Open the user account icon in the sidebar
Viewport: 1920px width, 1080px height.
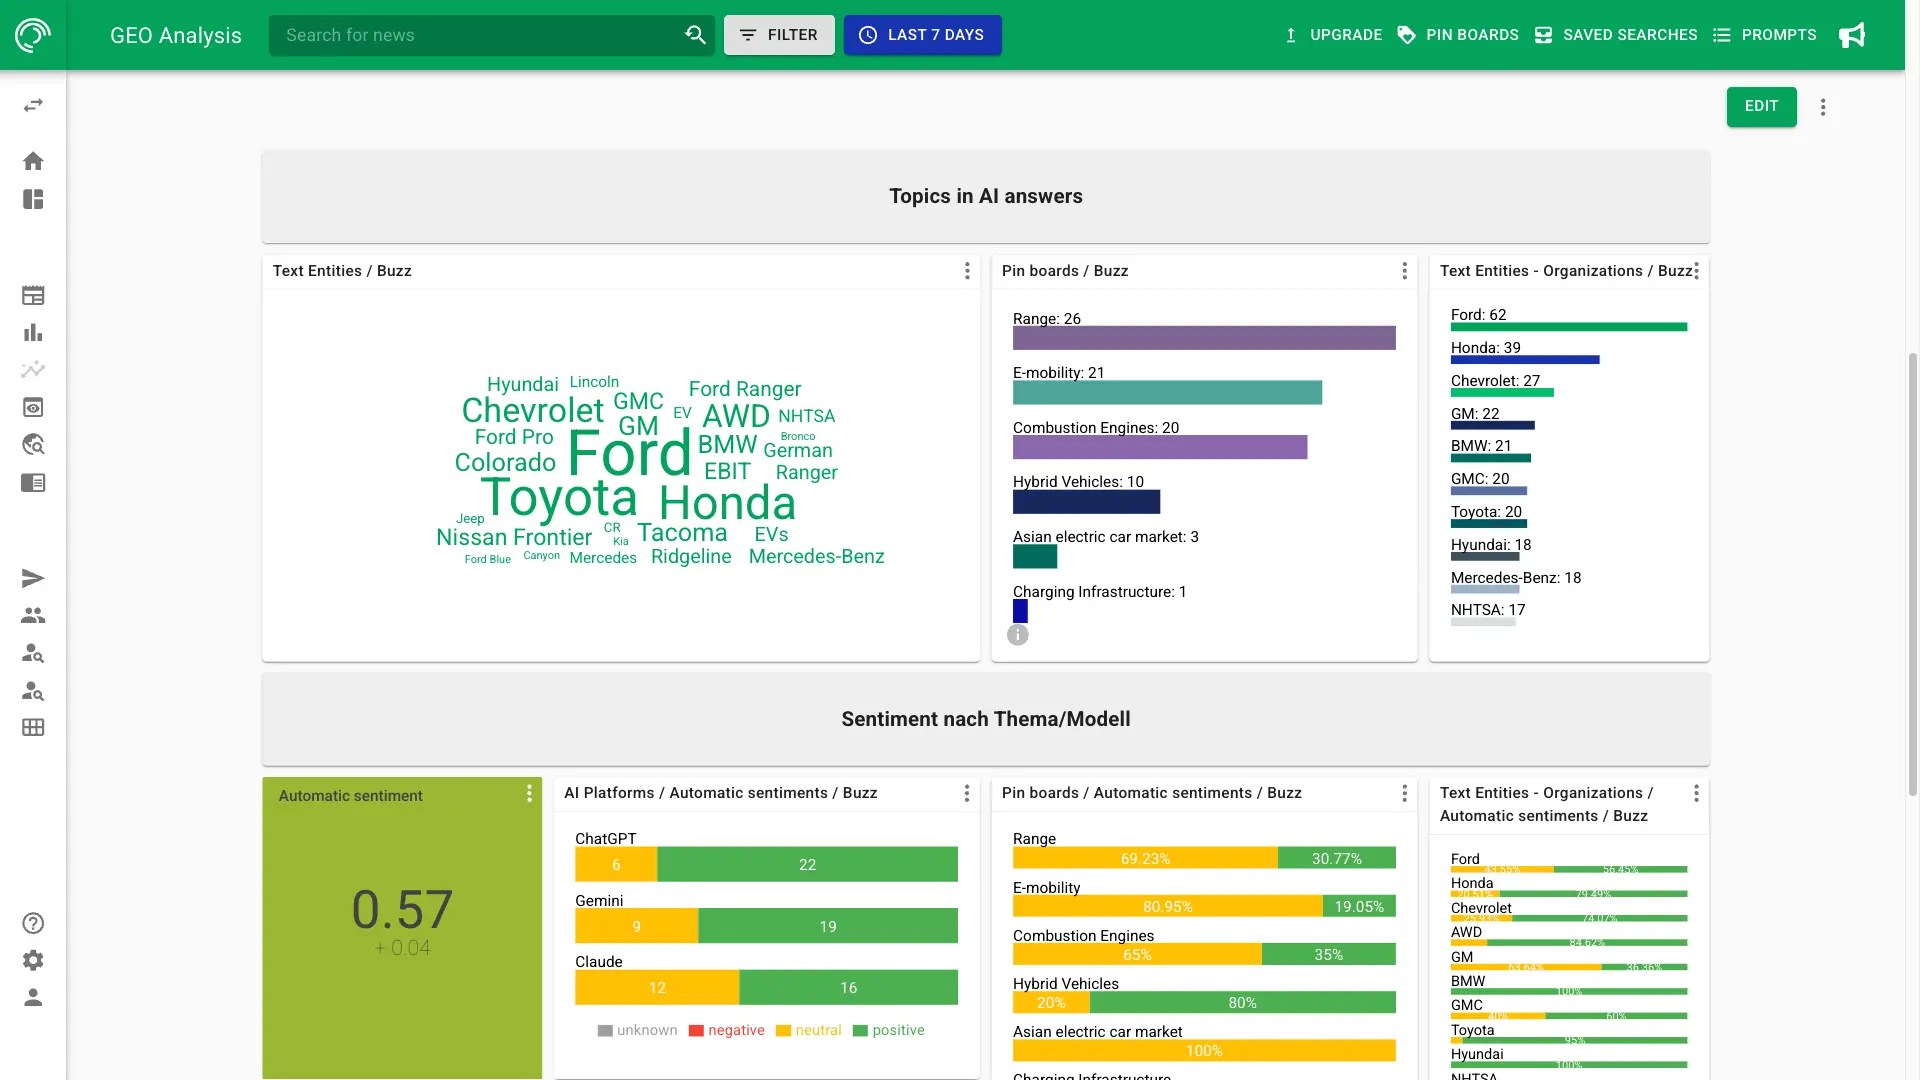[33, 998]
